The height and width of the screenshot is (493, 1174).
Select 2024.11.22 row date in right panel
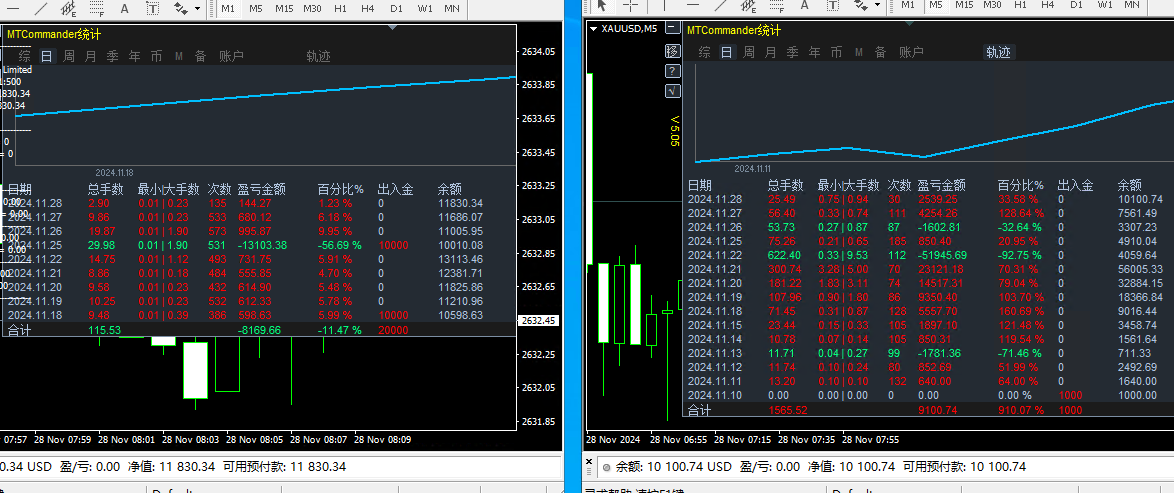[x=715, y=253]
